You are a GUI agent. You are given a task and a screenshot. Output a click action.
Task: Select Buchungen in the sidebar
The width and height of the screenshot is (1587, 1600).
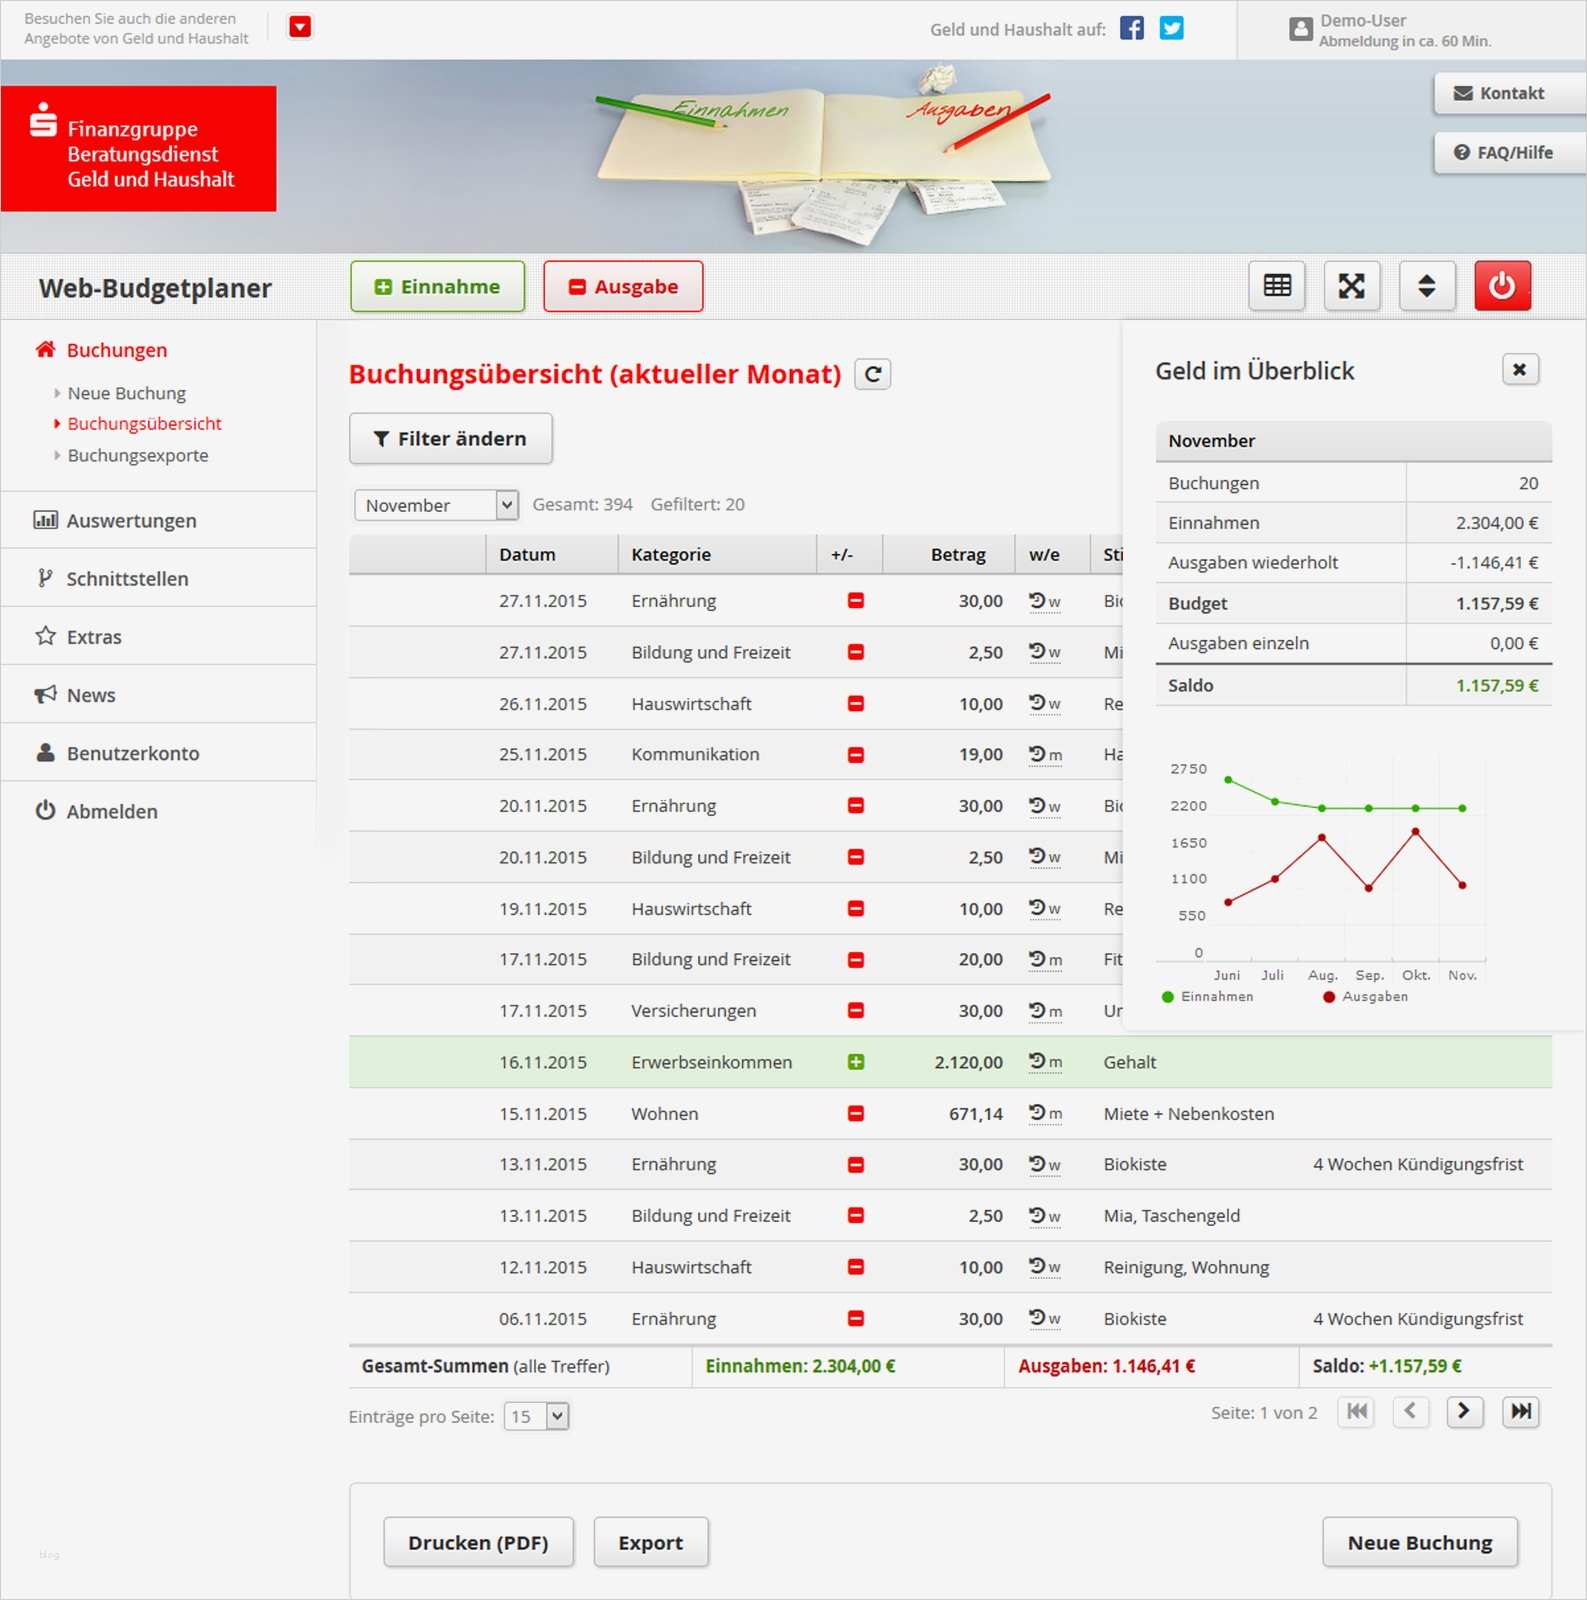[x=116, y=350]
